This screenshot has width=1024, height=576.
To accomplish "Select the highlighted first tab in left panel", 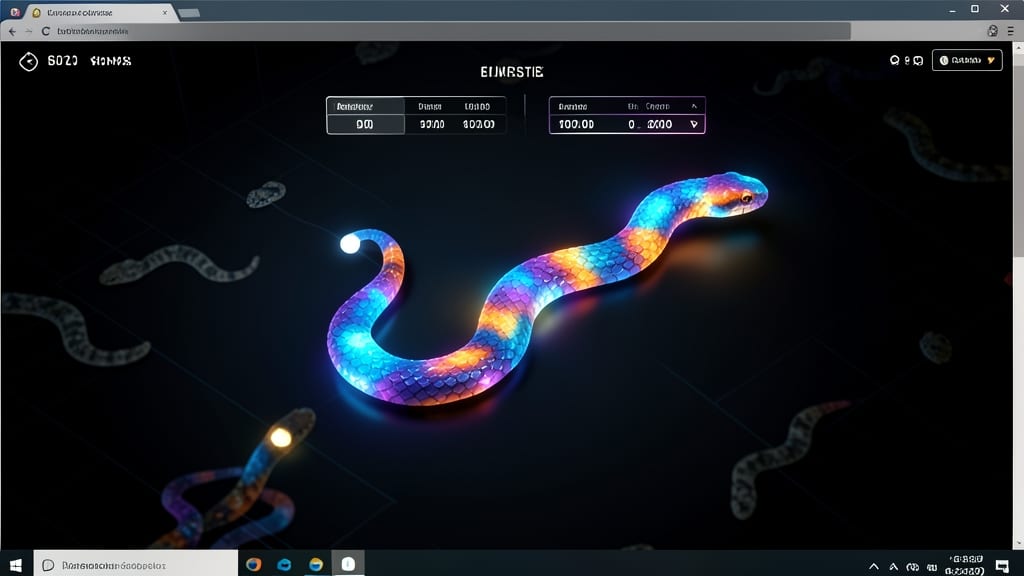I will click(x=365, y=106).
